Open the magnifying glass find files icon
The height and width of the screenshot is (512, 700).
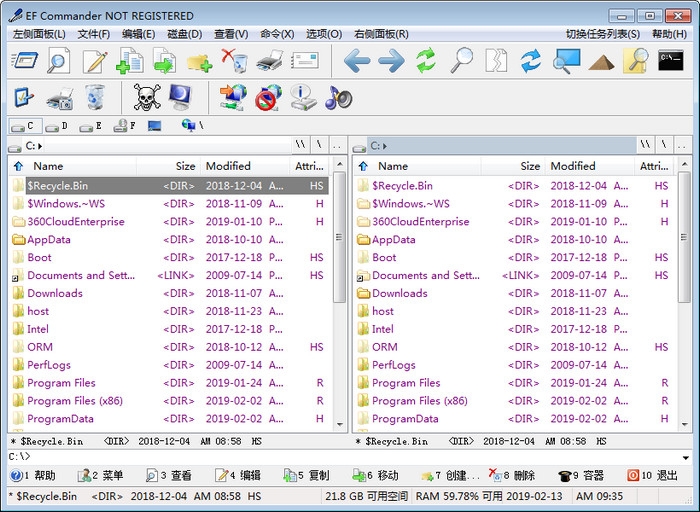click(461, 60)
